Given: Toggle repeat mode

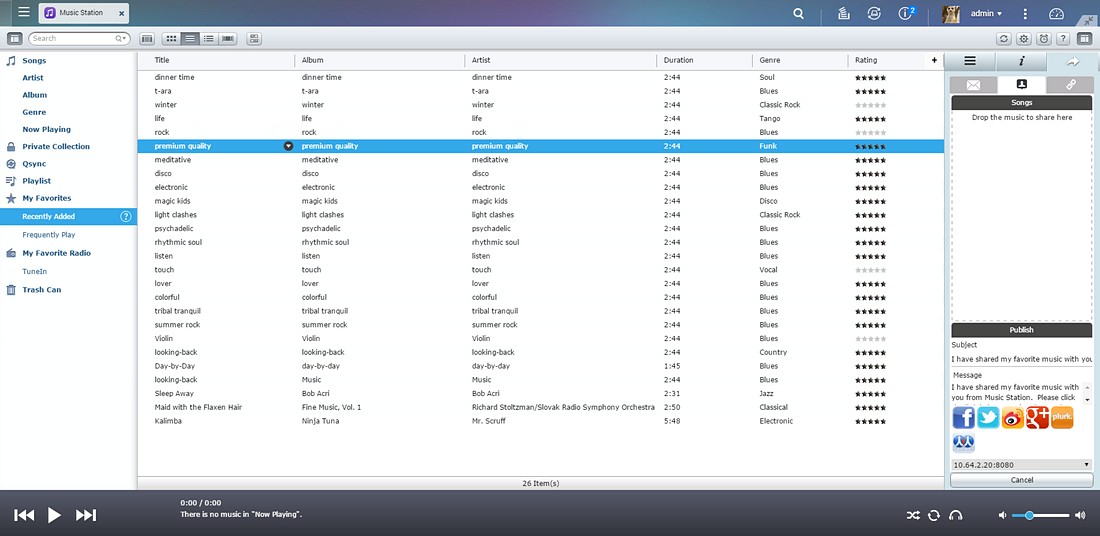Looking at the screenshot, I should [x=934, y=516].
